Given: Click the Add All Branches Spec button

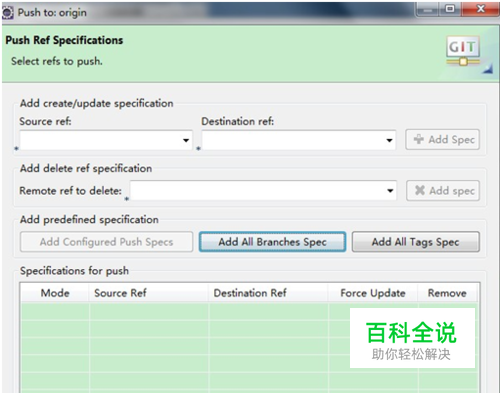Looking at the screenshot, I should tap(272, 242).
